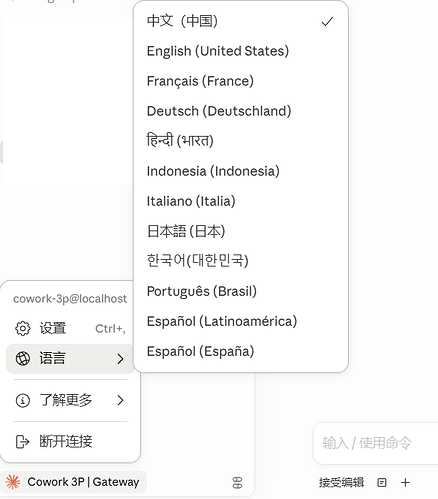Click checkmark next to 中文 (中国)

tap(327, 22)
